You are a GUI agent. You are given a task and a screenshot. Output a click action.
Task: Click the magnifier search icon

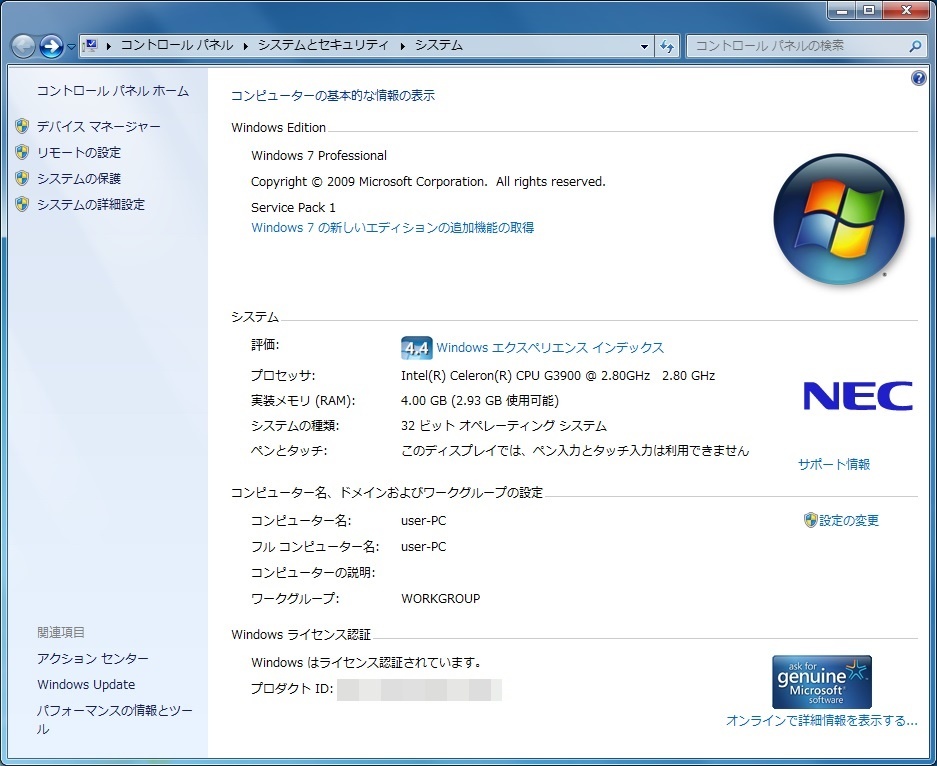914,46
